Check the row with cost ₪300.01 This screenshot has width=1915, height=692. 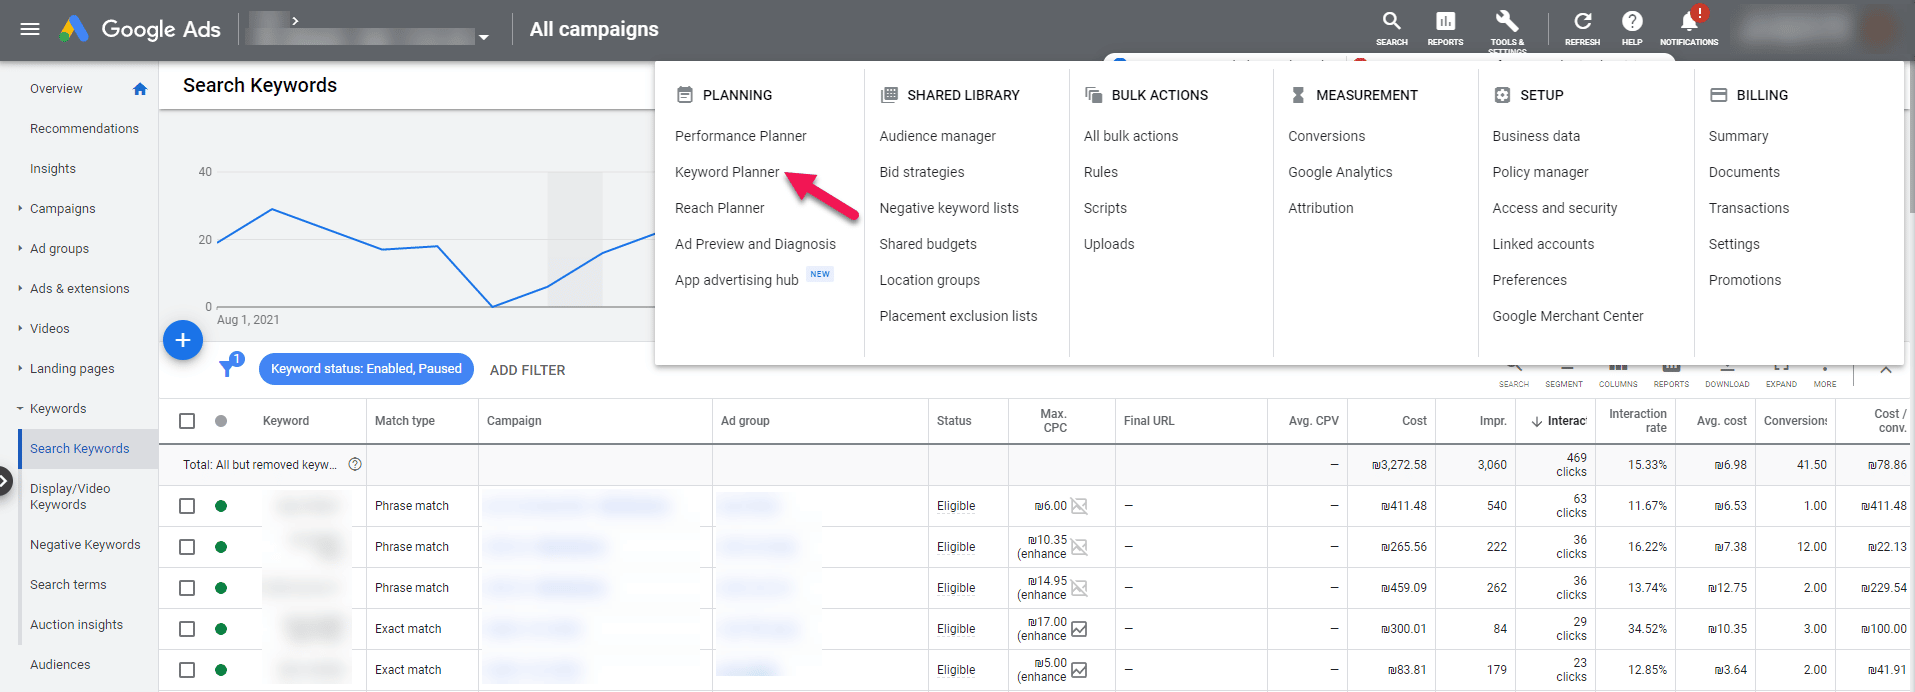tap(187, 629)
